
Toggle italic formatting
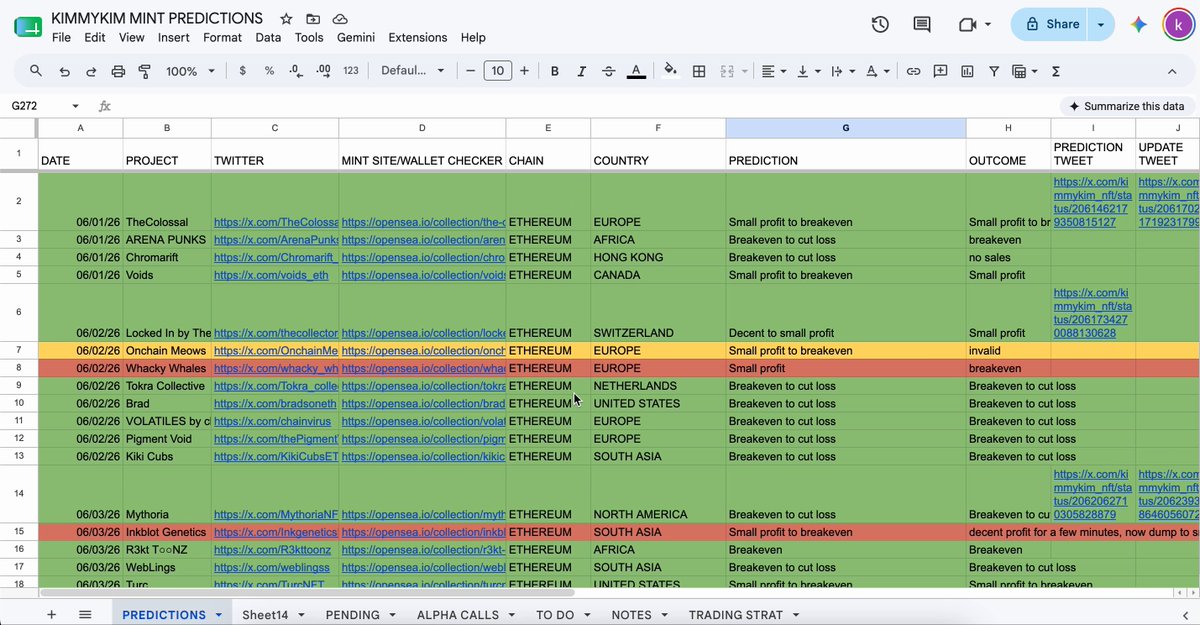581,71
